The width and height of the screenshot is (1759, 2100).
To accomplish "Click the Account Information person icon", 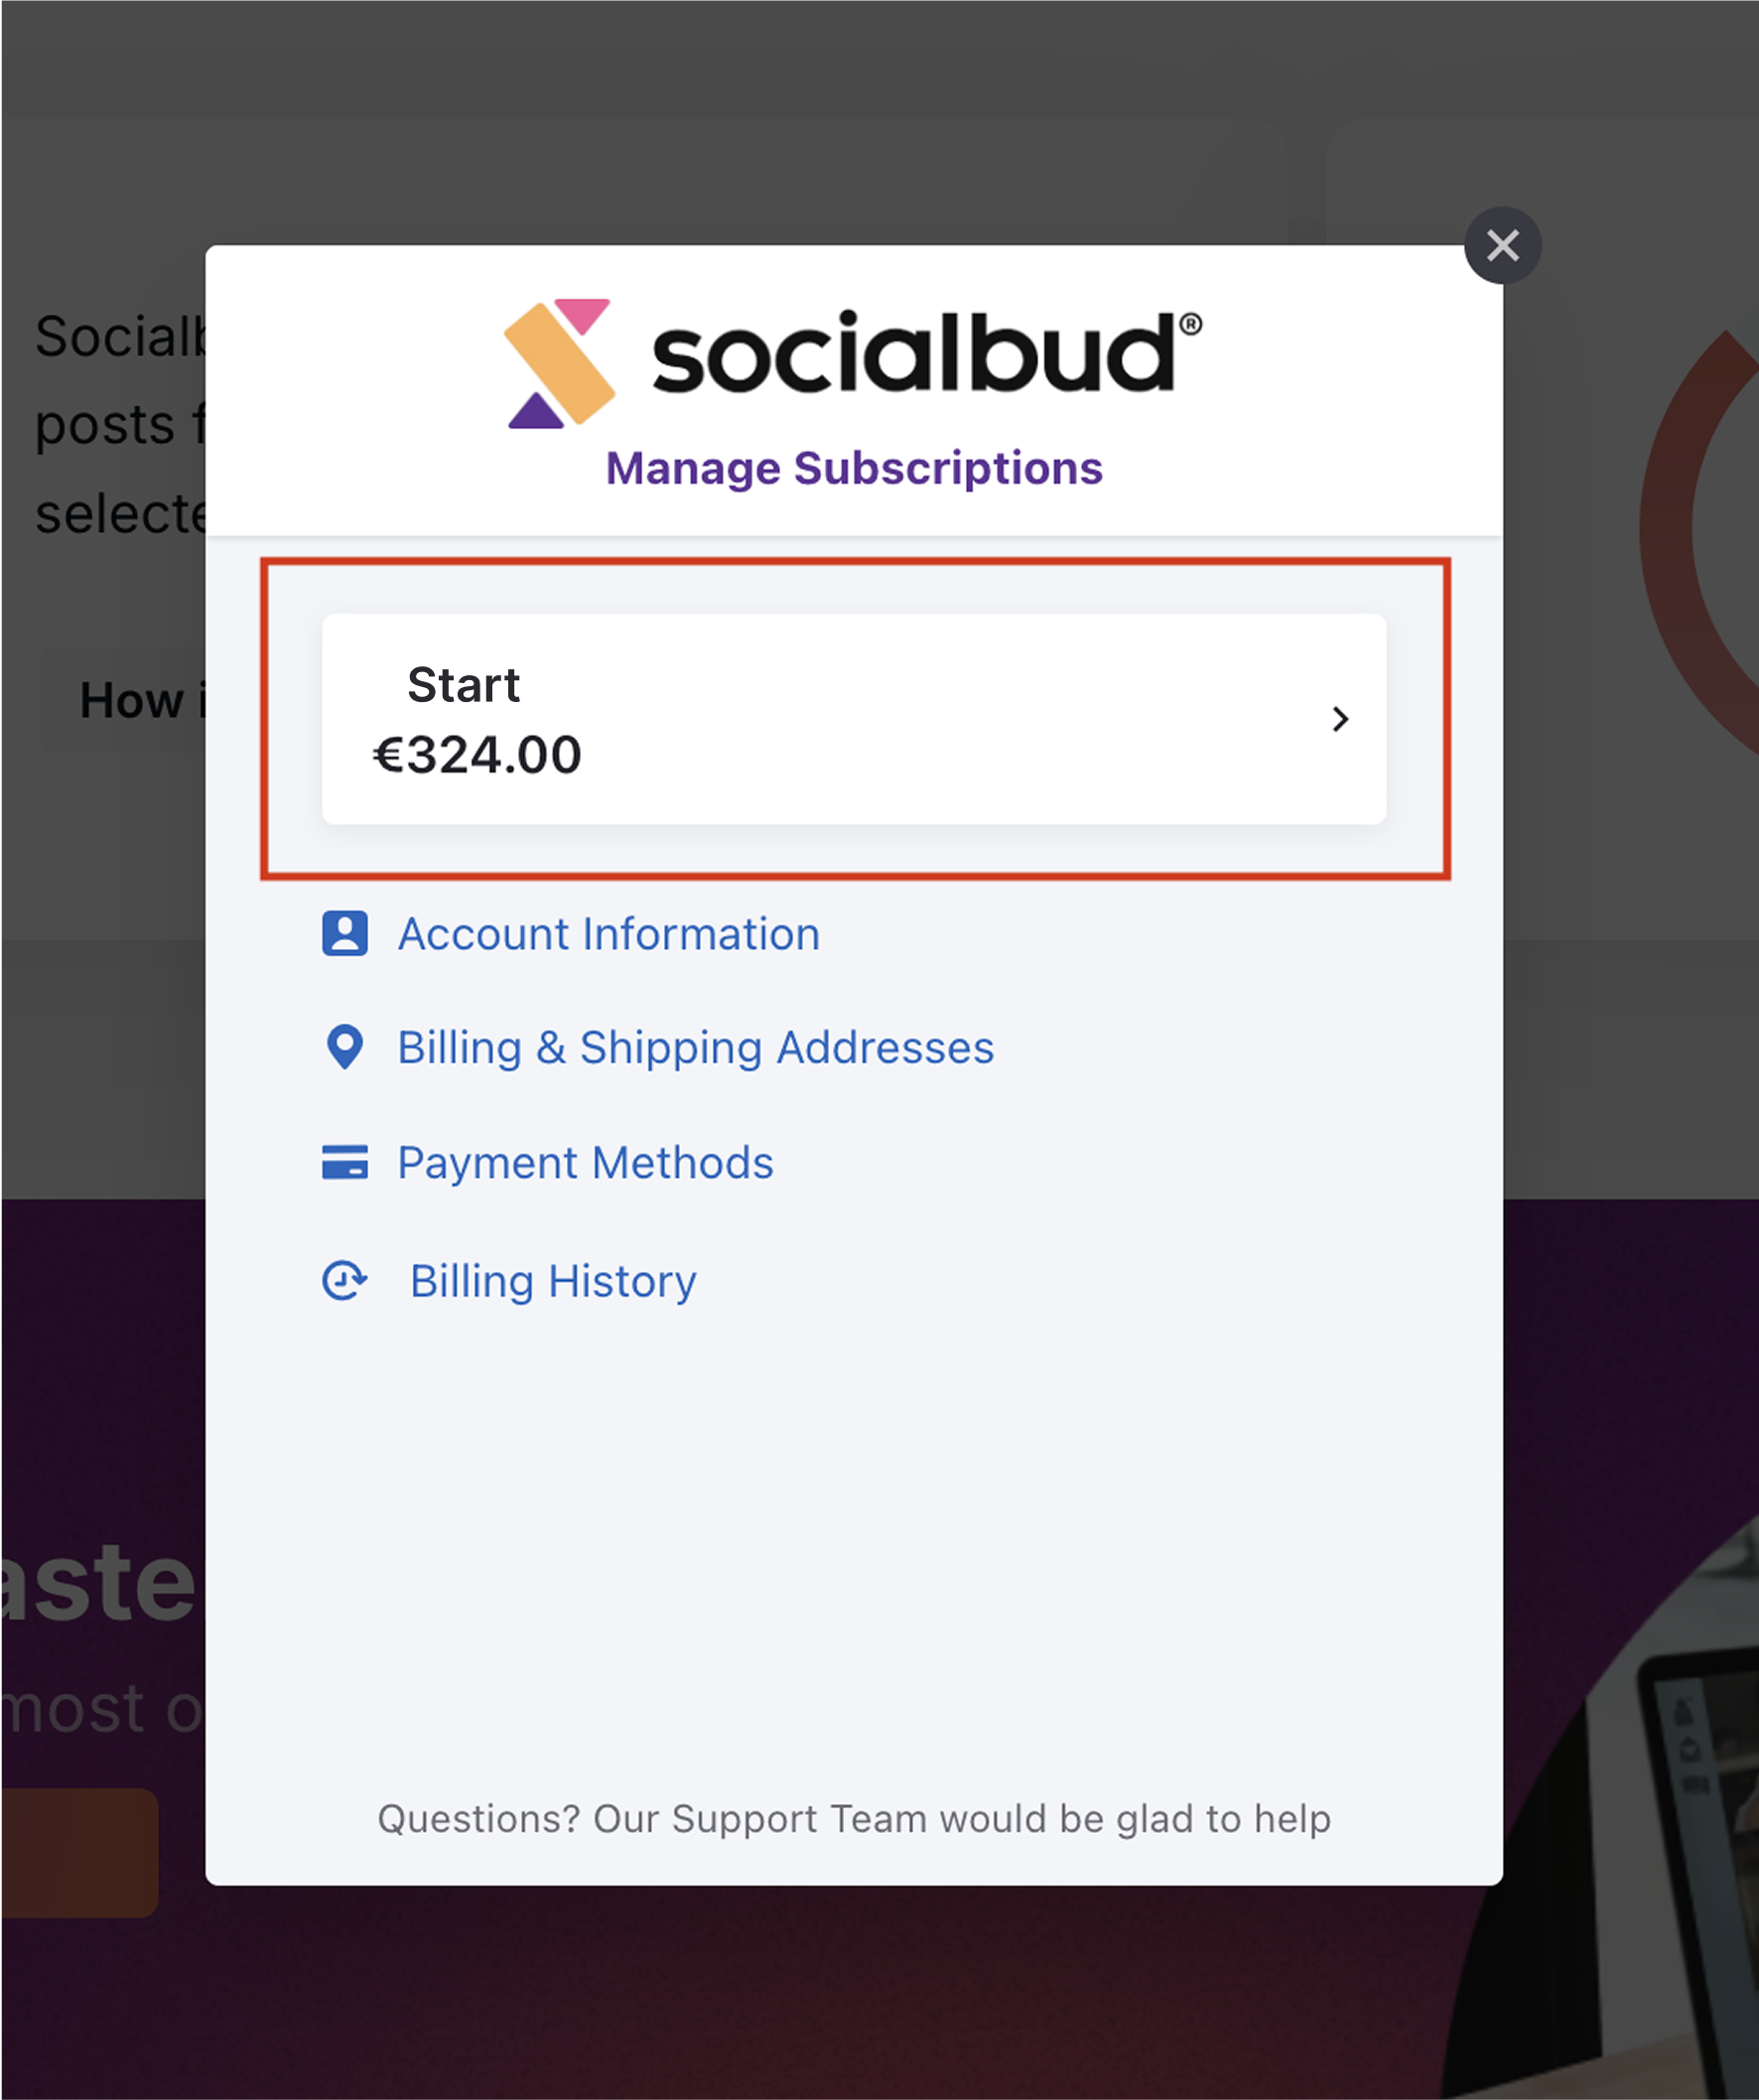I will coord(345,934).
